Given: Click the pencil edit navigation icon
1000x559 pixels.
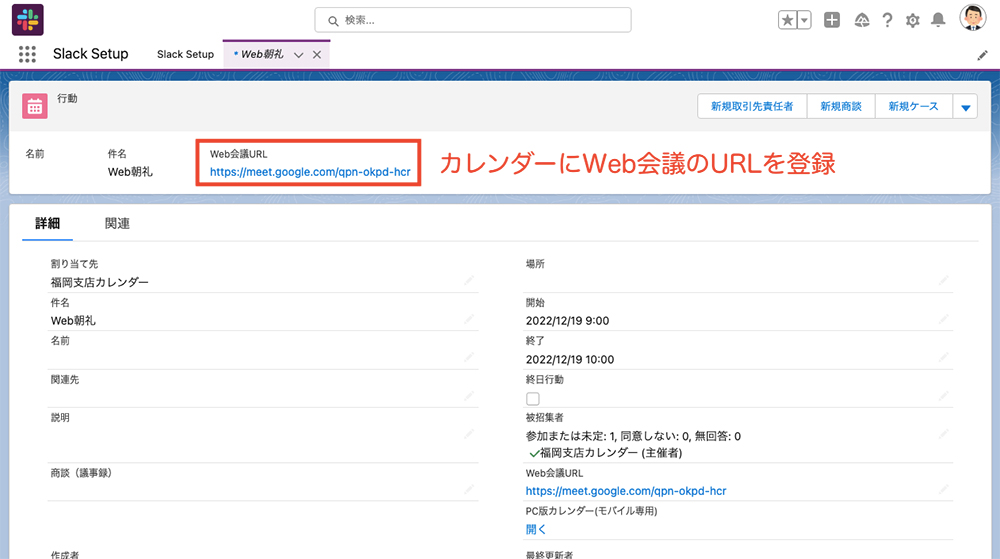Looking at the screenshot, I should click(982, 55).
